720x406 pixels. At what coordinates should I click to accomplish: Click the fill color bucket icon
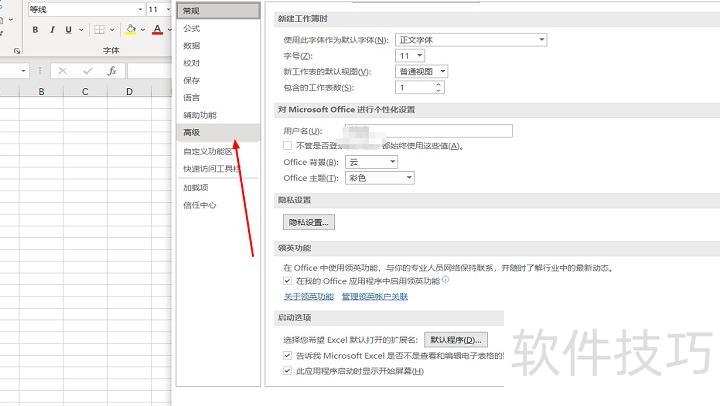130,30
